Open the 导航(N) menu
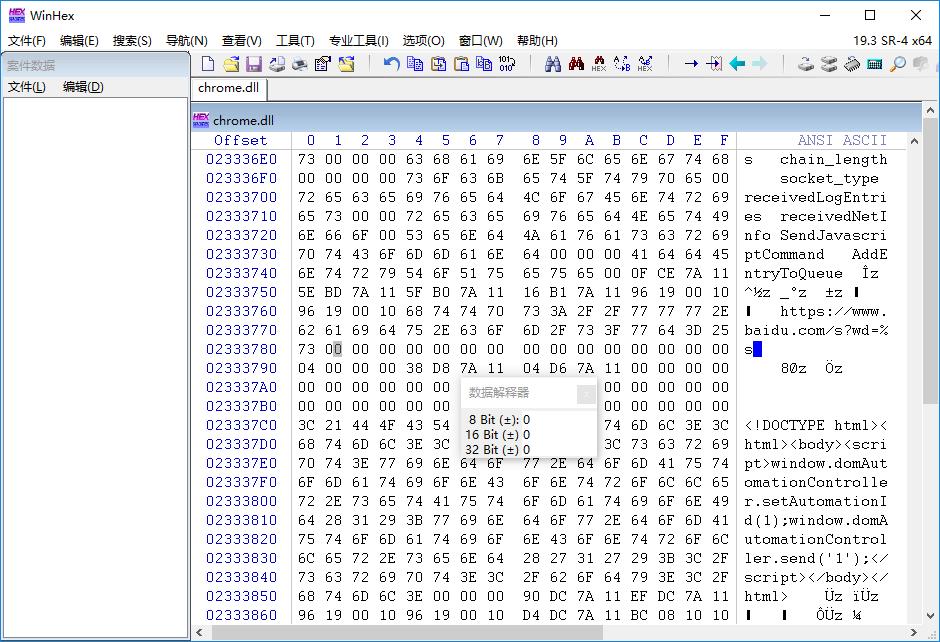 pos(186,41)
